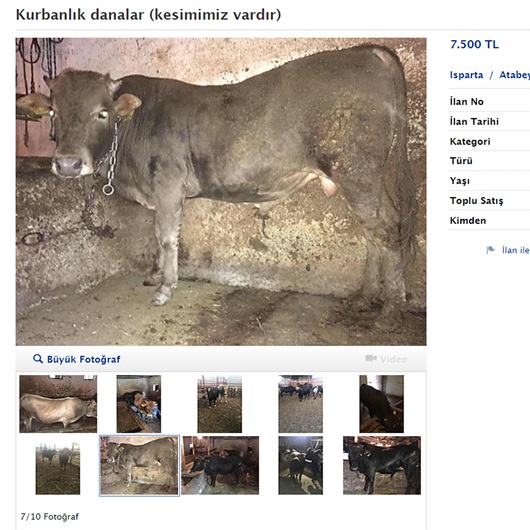Screen dimensions: 530x530
Task: Open the Büyük Fotoğraf link
Action: pos(83,359)
